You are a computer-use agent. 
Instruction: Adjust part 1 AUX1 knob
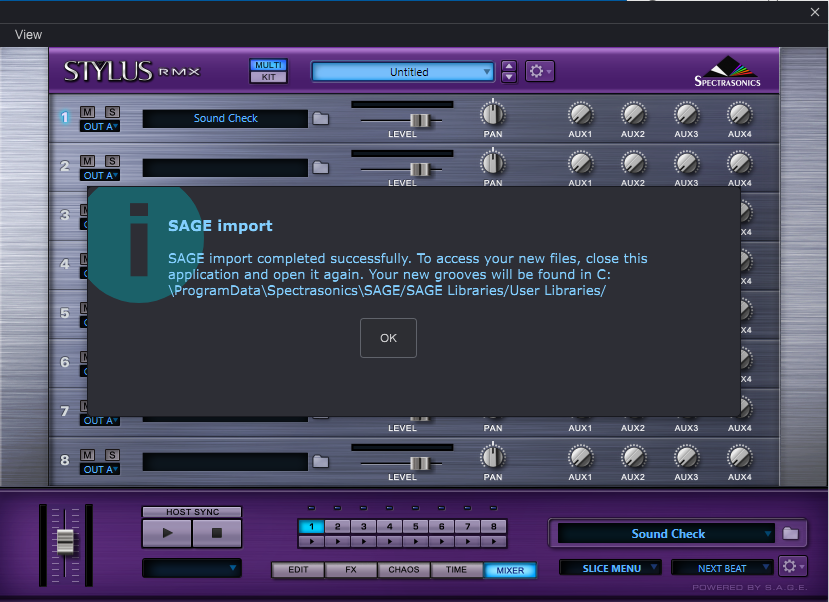pos(581,114)
